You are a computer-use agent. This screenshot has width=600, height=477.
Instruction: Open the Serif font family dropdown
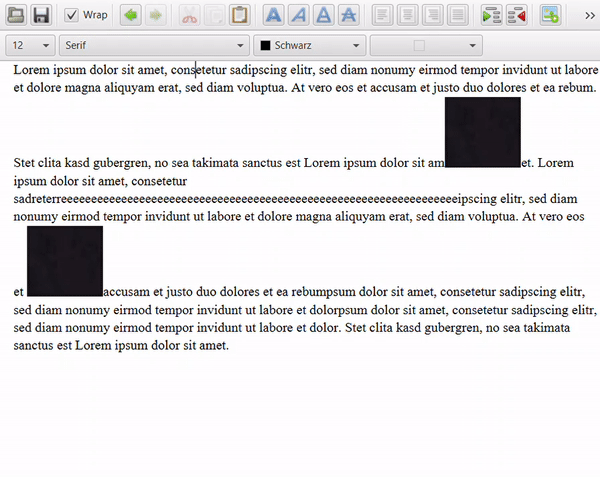click(154, 46)
